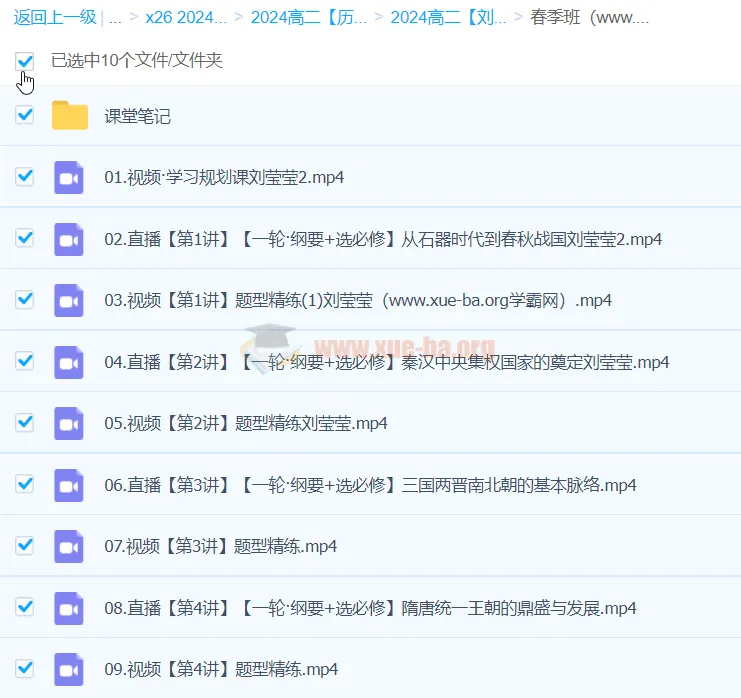Screen dimensions: 741x698
Task: Go to 2024高二【历... breadcrumb
Action: click(x=309, y=17)
